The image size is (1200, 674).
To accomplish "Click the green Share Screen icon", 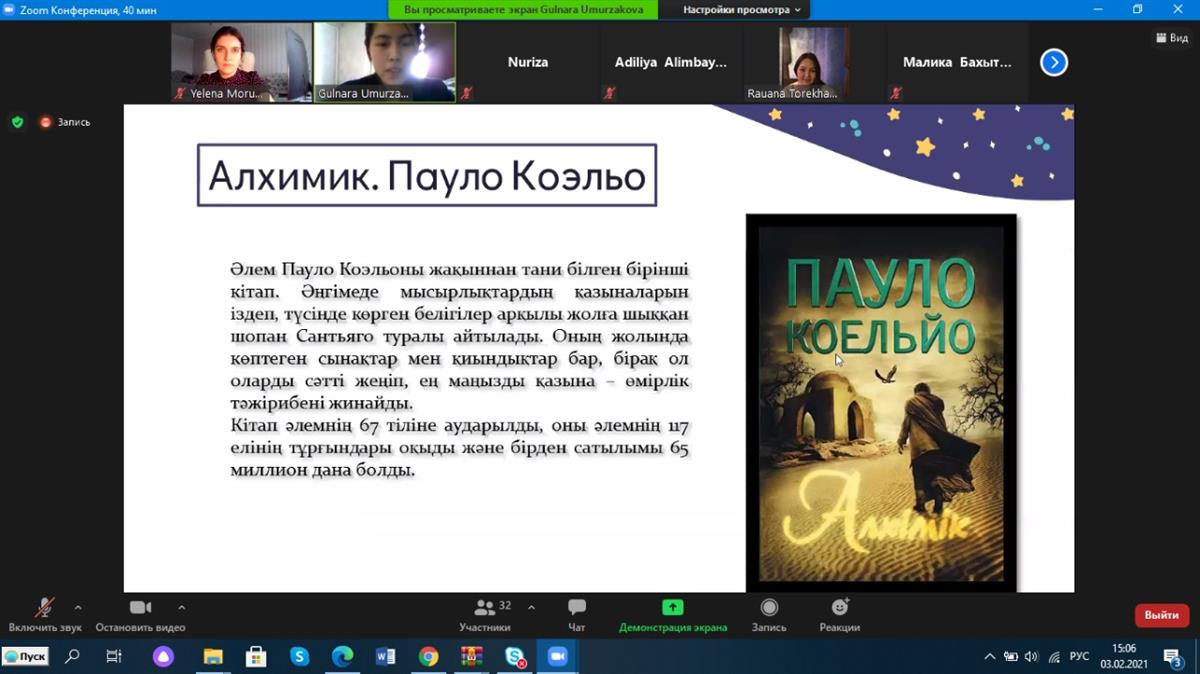I will click(x=672, y=608).
